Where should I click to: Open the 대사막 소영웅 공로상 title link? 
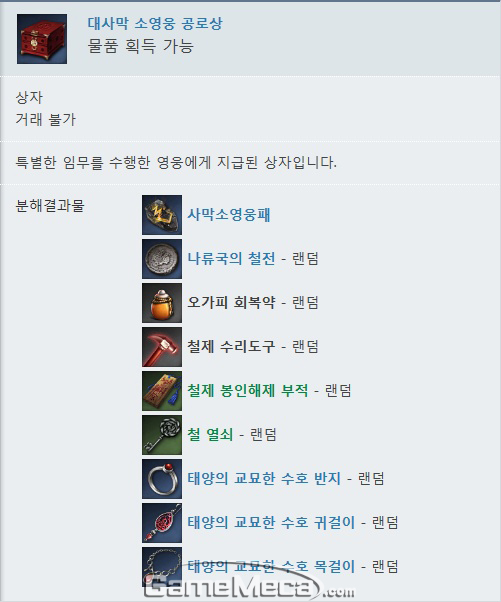[x=155, y=23]
